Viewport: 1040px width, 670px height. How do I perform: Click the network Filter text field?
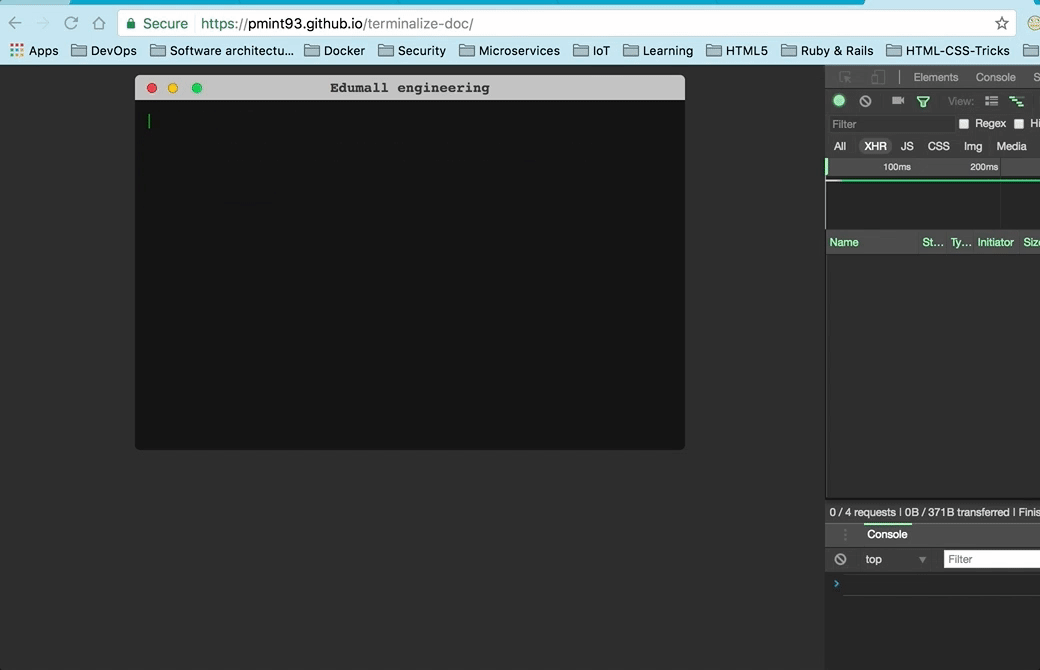pyautogui.click(x=890, y=124)
